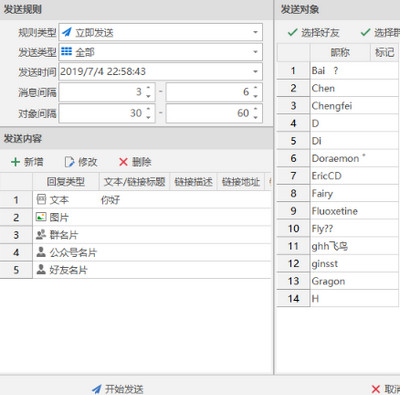Click the 选择好友 select friends button

[x=313, y=33]
